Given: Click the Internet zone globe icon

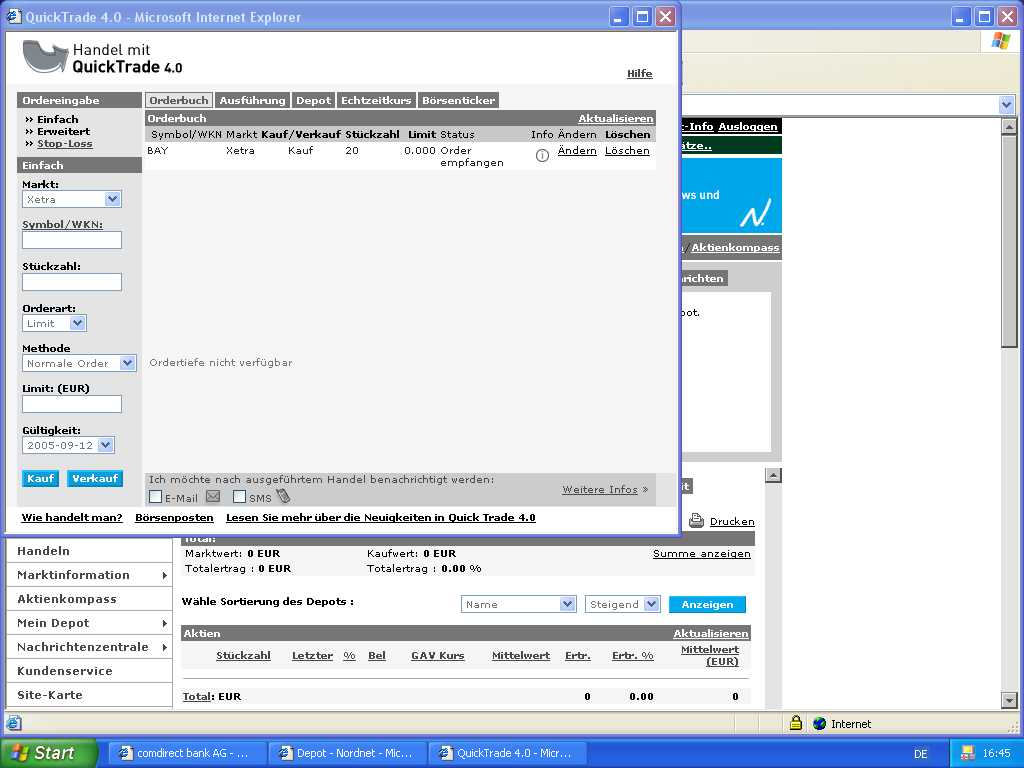Looking at the screenshot, I should [x=820, y=724].
